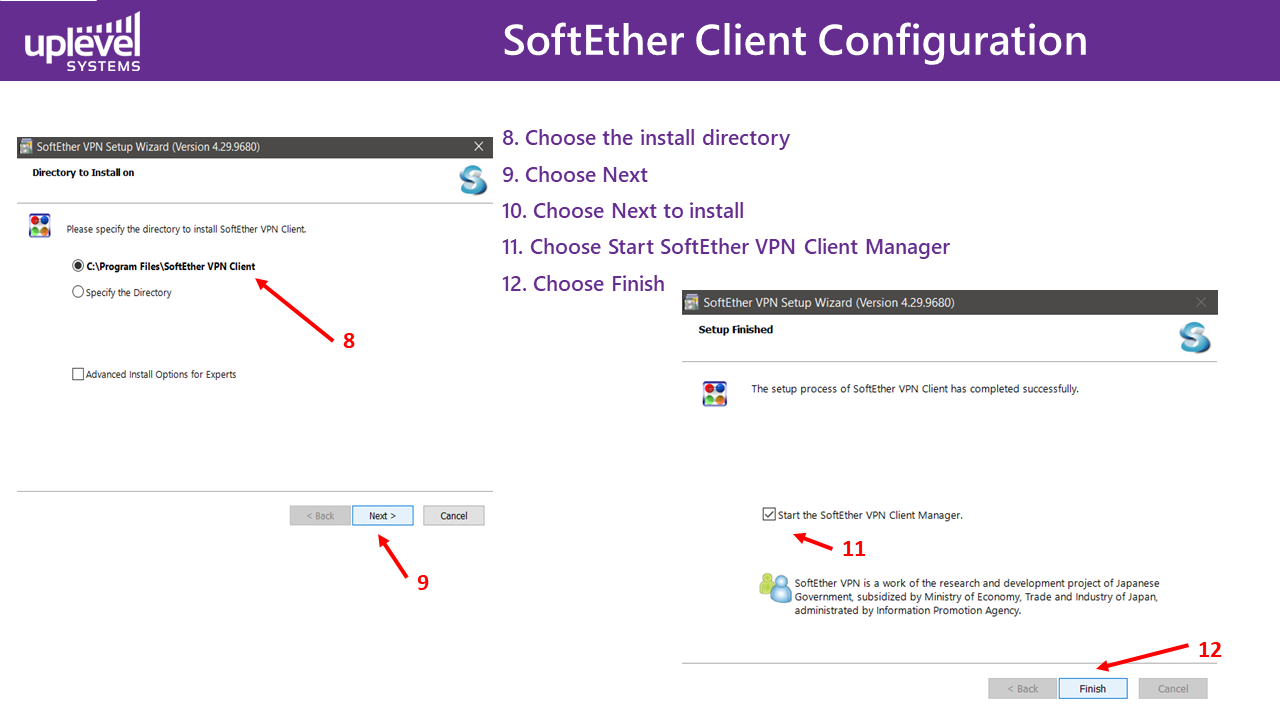This screenshot has height=720, width=1280.
Task: Click the greyed Back button in Setup Finished wizard
Action: coord(1022,689)
